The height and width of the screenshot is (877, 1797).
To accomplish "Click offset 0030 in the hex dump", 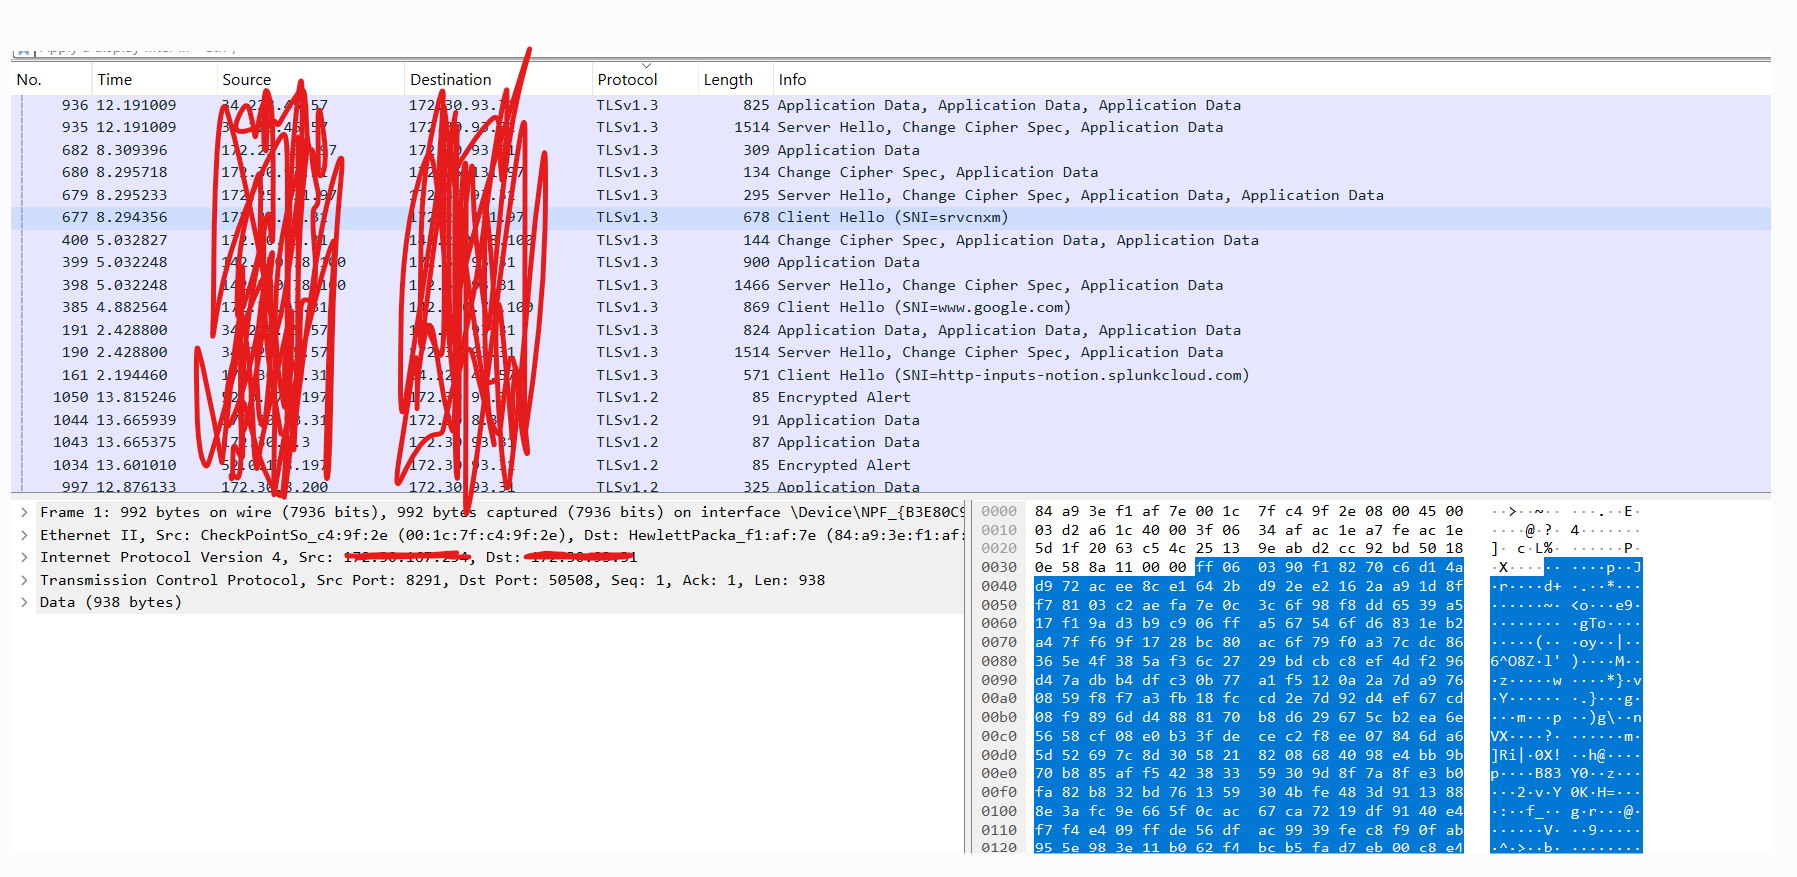I will 999,567.
